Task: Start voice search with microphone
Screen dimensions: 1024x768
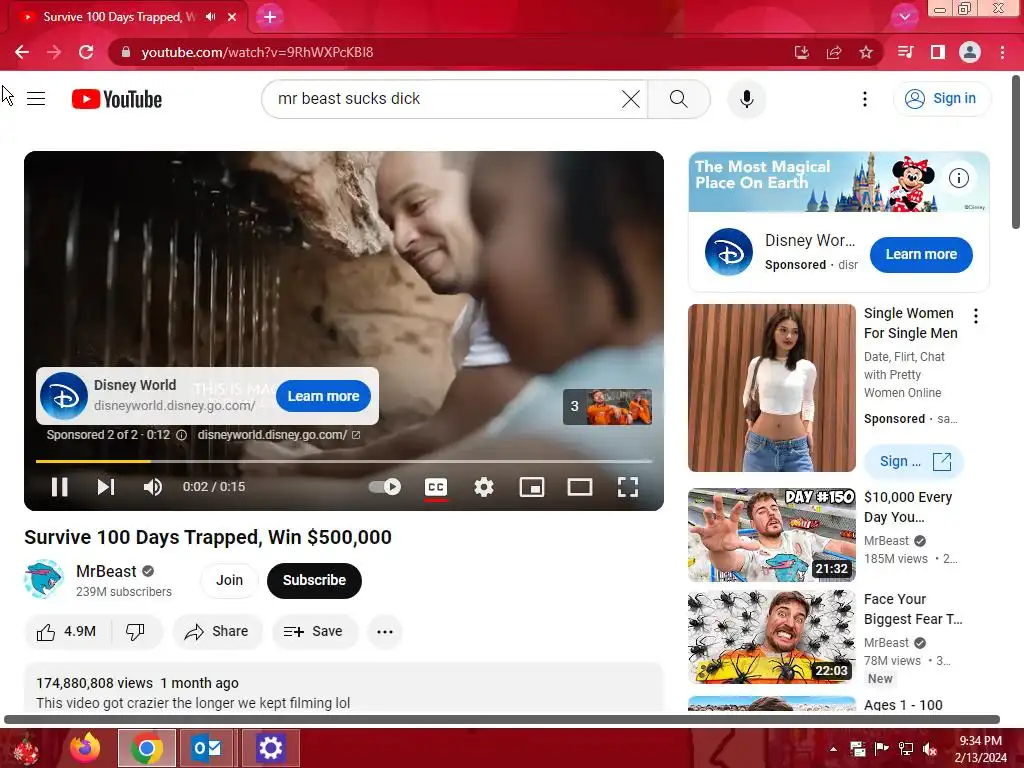Action: [x=746, y=99]
